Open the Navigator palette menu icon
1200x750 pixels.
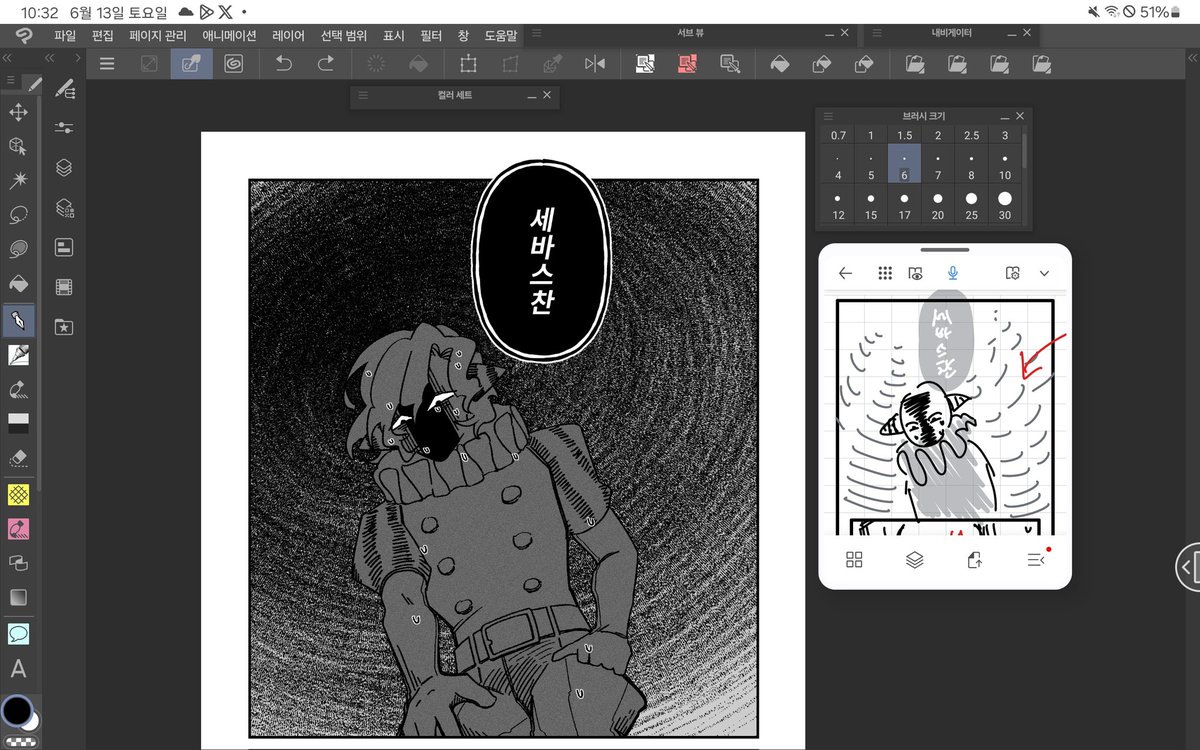pos(875,33)
